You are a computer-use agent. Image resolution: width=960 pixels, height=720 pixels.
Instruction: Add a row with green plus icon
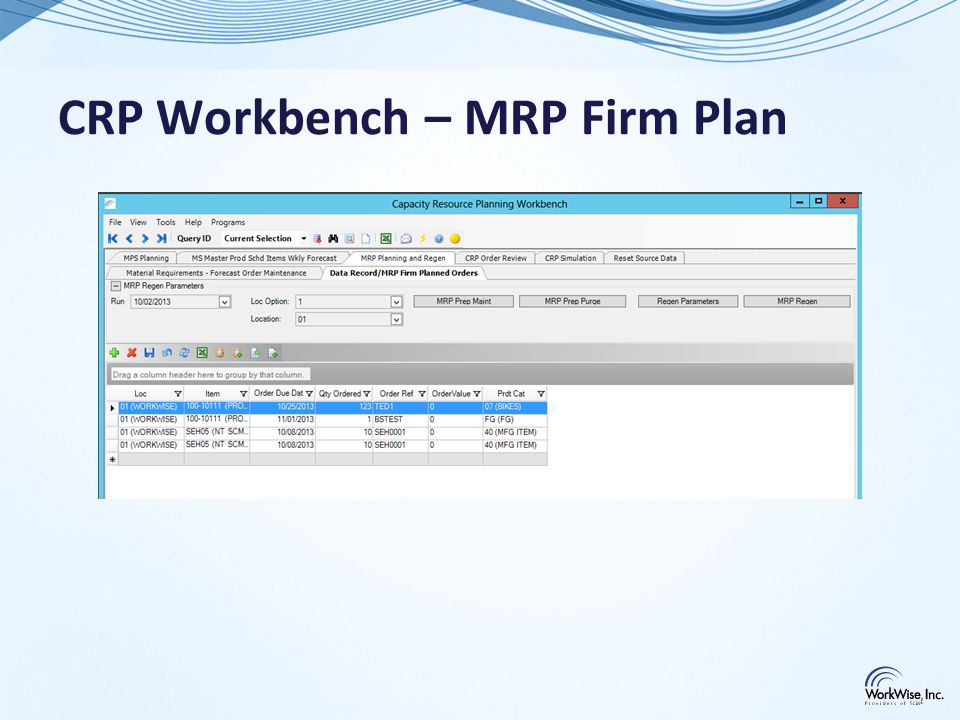114,353
